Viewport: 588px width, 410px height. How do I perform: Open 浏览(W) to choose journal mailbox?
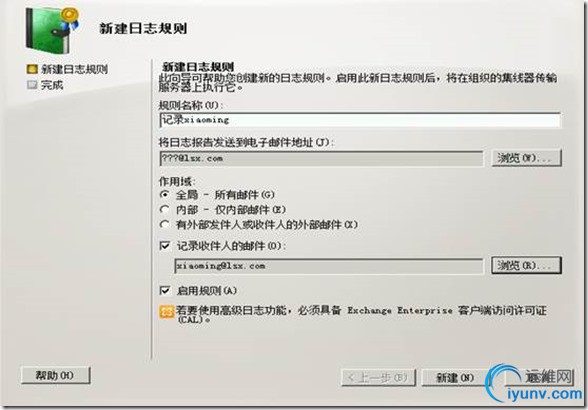point(526,158)
